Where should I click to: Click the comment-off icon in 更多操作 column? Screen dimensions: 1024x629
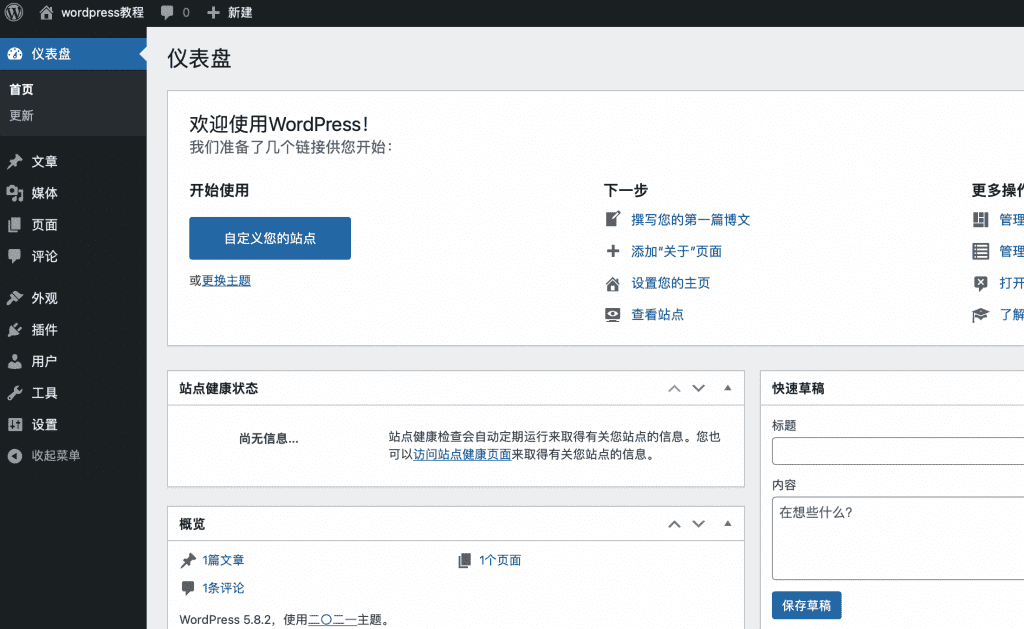point(980,283)
